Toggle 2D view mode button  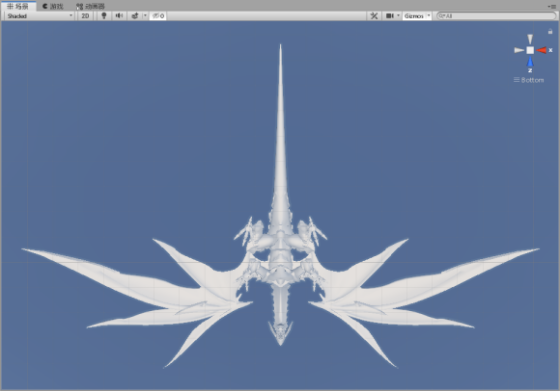[x=85, y=16]
